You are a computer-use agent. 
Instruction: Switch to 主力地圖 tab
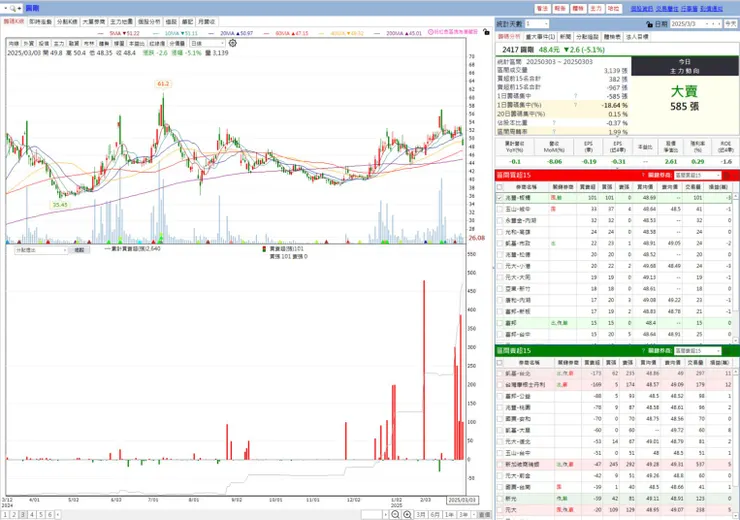tap(121, 22)
